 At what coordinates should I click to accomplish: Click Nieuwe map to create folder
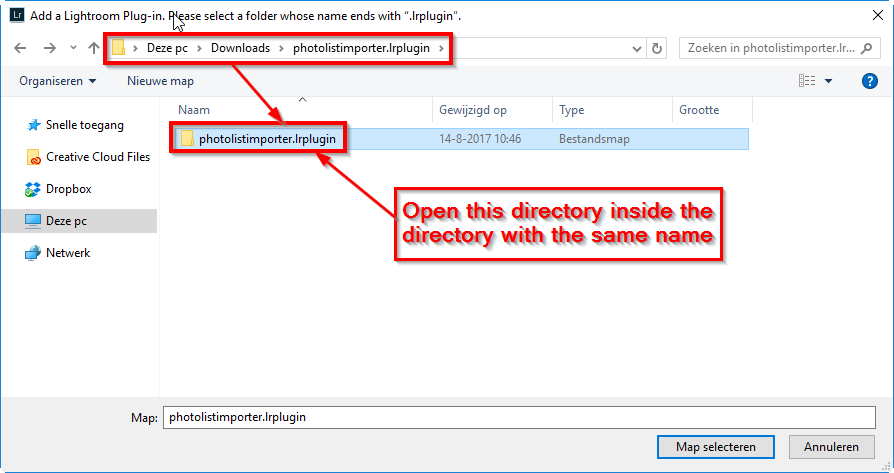tap(160, 81)
